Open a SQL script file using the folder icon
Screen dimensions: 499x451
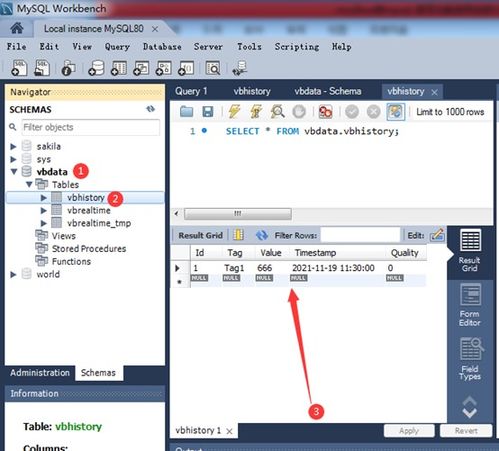(186, 112)
